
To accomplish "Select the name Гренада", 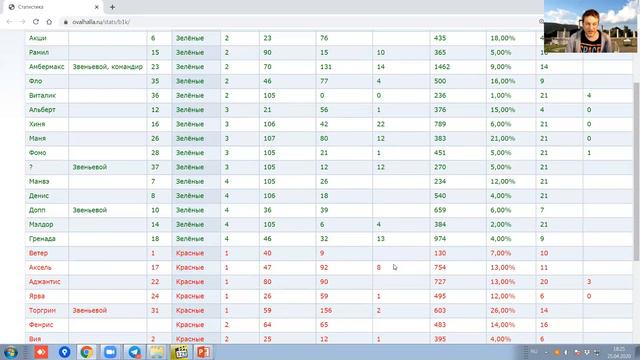I will (x=42, y=238).
